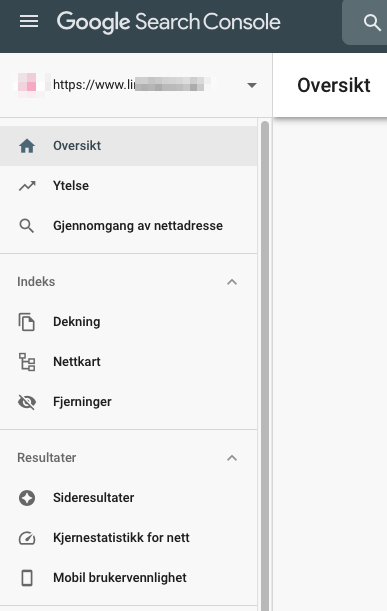
Task: Collapse the Indeks section chevron
Action: [x=232, y=282]
